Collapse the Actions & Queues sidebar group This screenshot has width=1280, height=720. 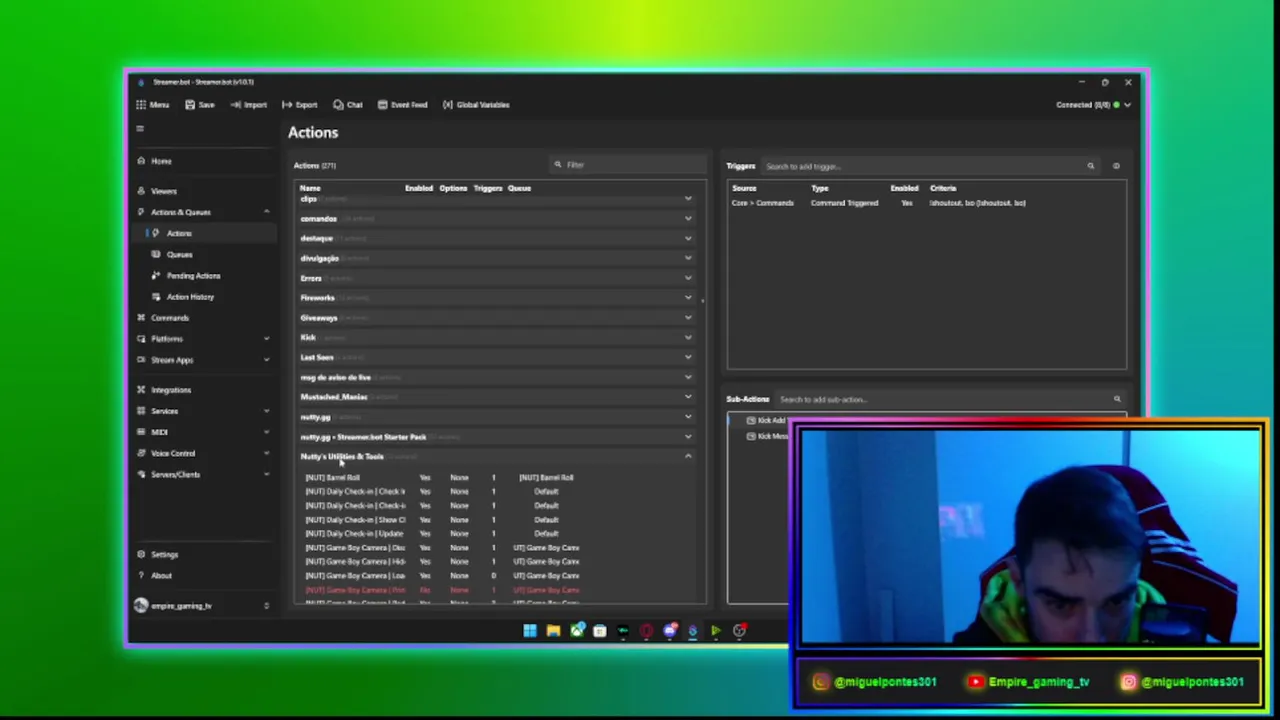[204, 212]
